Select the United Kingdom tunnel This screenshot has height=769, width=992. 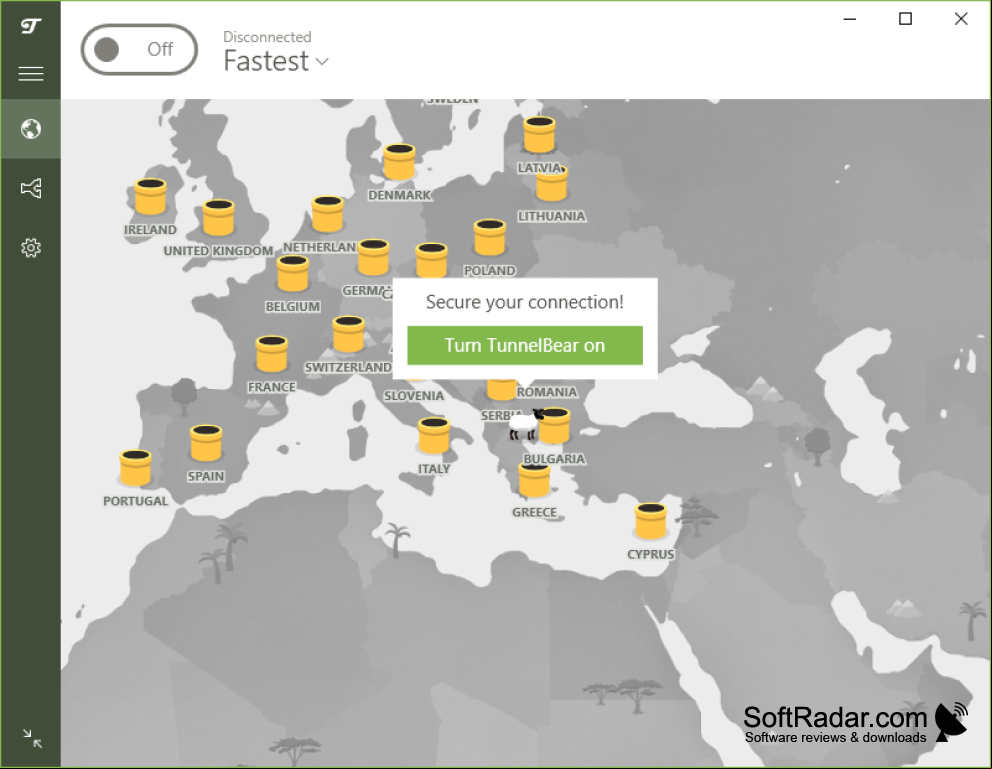pos(218,218)
